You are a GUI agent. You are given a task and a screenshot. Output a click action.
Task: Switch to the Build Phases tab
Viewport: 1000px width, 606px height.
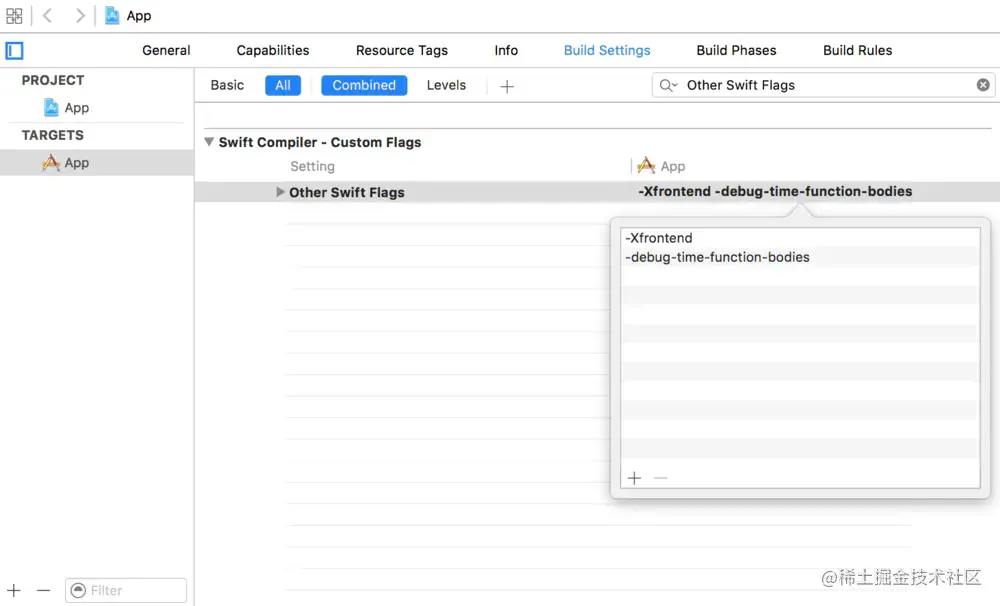coord(736,50)
